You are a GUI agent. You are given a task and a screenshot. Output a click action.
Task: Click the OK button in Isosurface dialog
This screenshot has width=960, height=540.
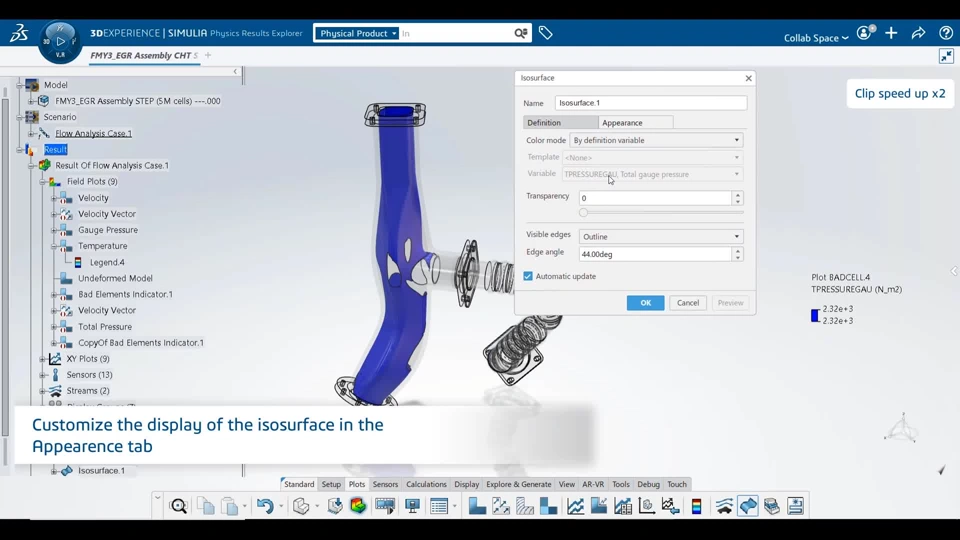click(645, 303)
